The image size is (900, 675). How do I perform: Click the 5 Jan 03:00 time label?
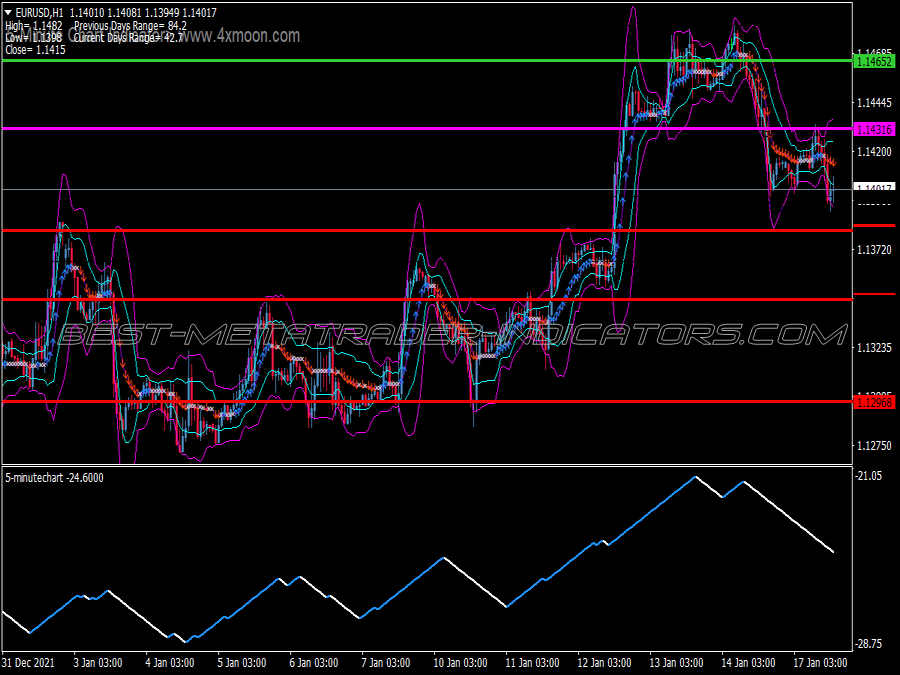point(242,662)
